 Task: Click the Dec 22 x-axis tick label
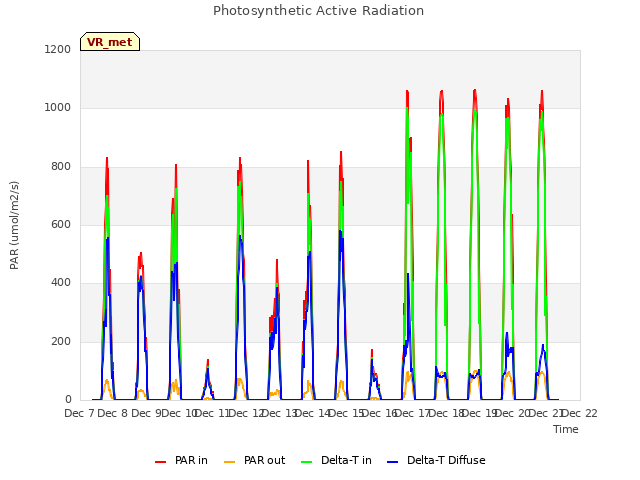point(580,413)
